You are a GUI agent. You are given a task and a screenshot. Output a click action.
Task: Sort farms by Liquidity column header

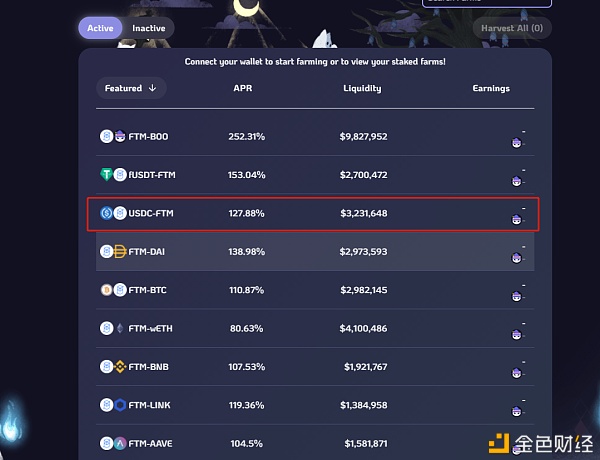(x=362, y=88)
